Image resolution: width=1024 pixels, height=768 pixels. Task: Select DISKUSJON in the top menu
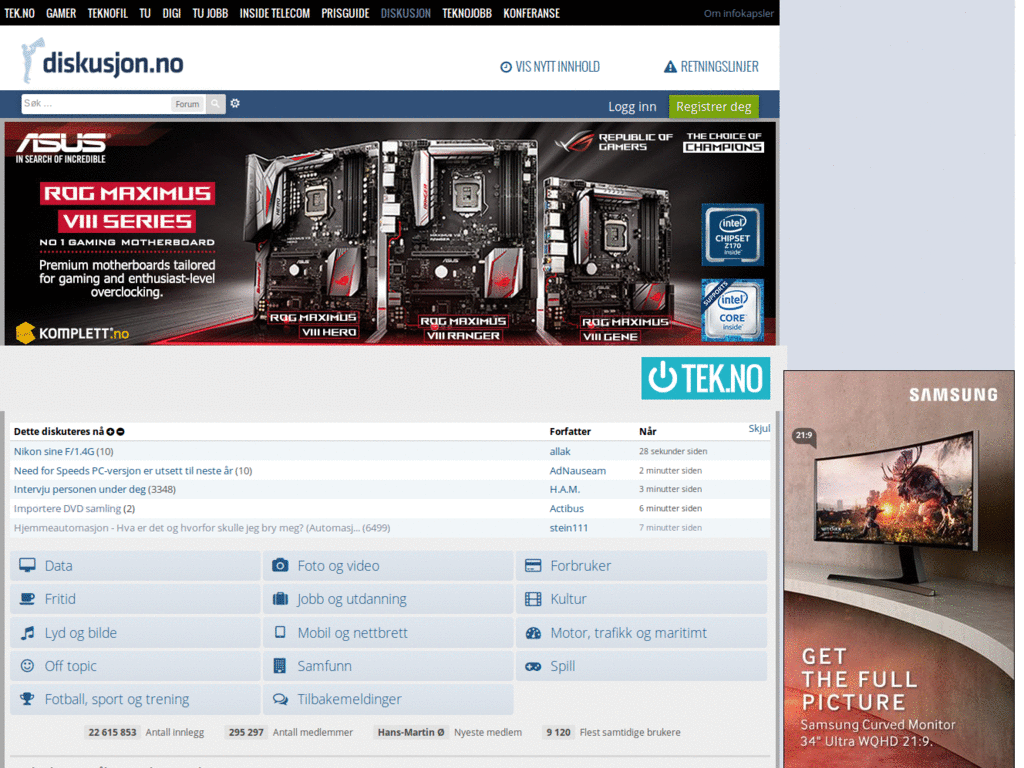[x=406, y=13]
